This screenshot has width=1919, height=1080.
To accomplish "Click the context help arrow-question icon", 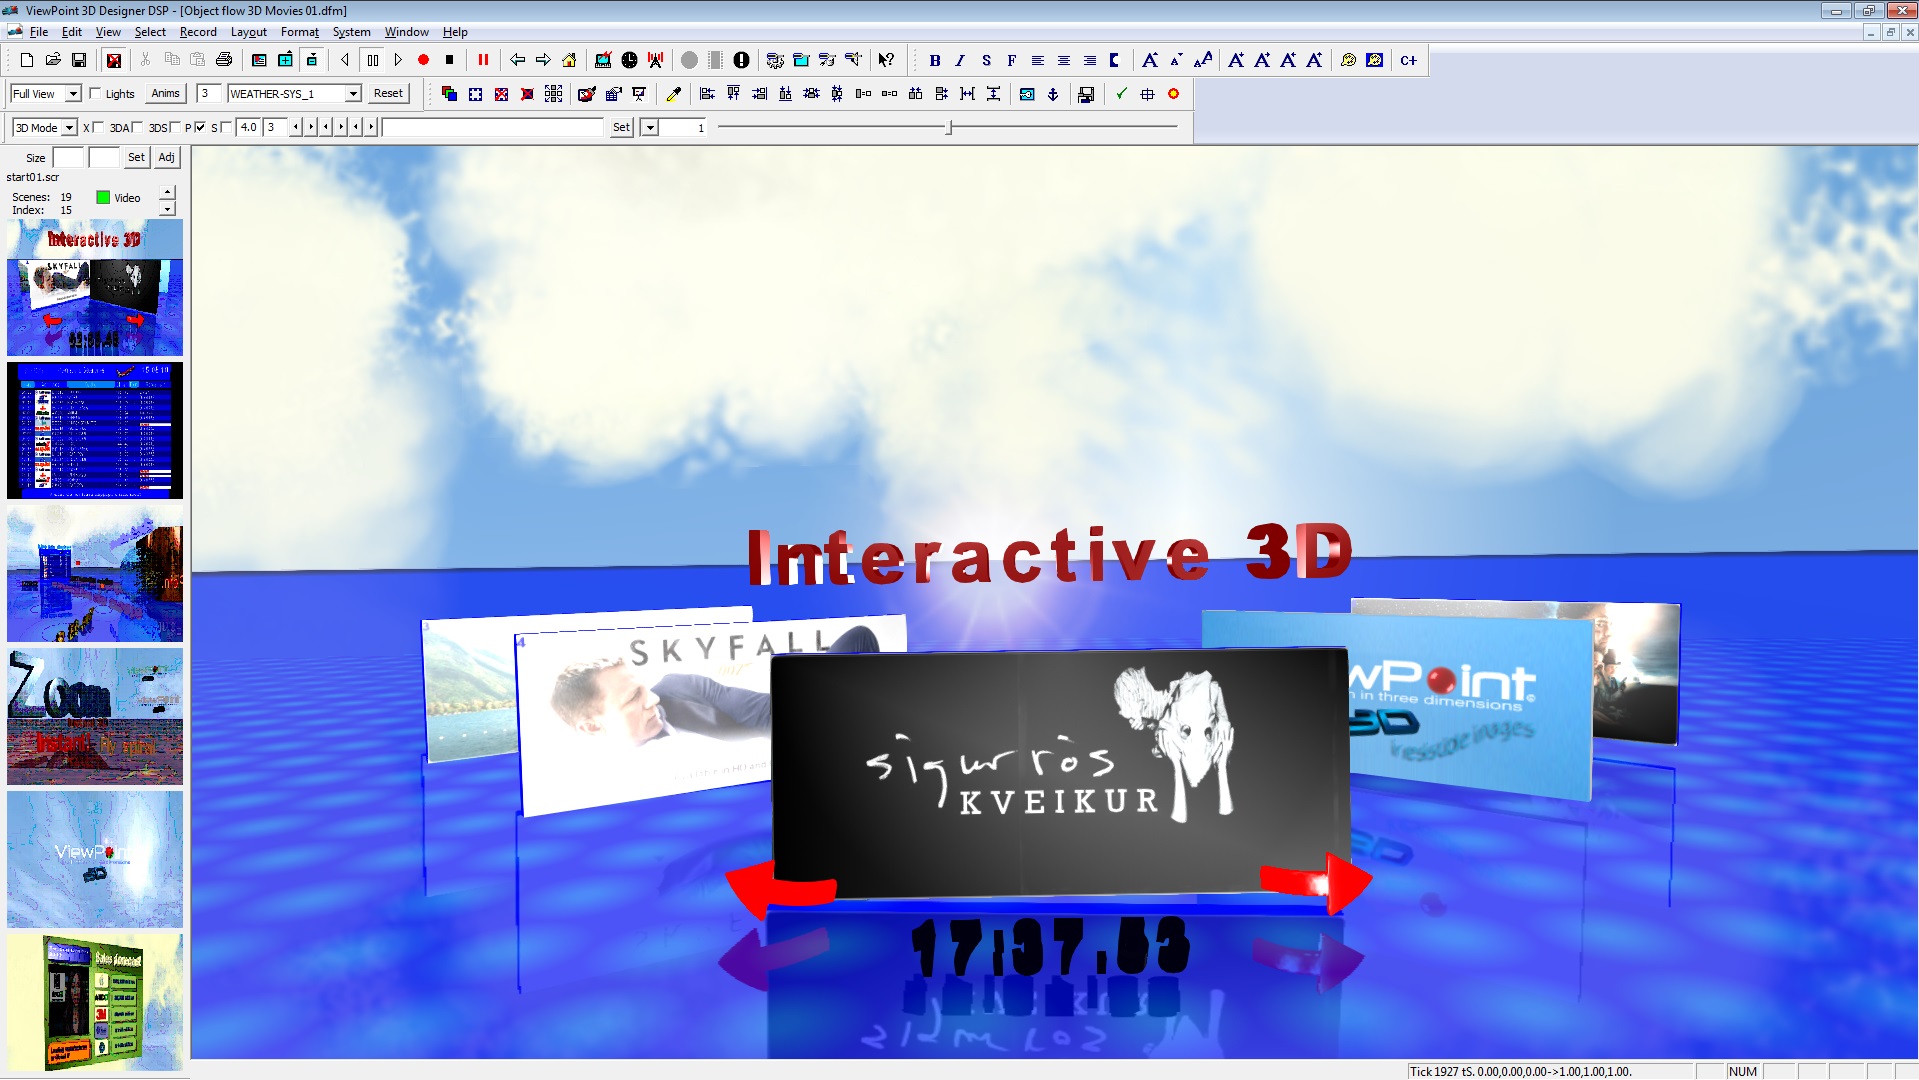I will point(886,60).
